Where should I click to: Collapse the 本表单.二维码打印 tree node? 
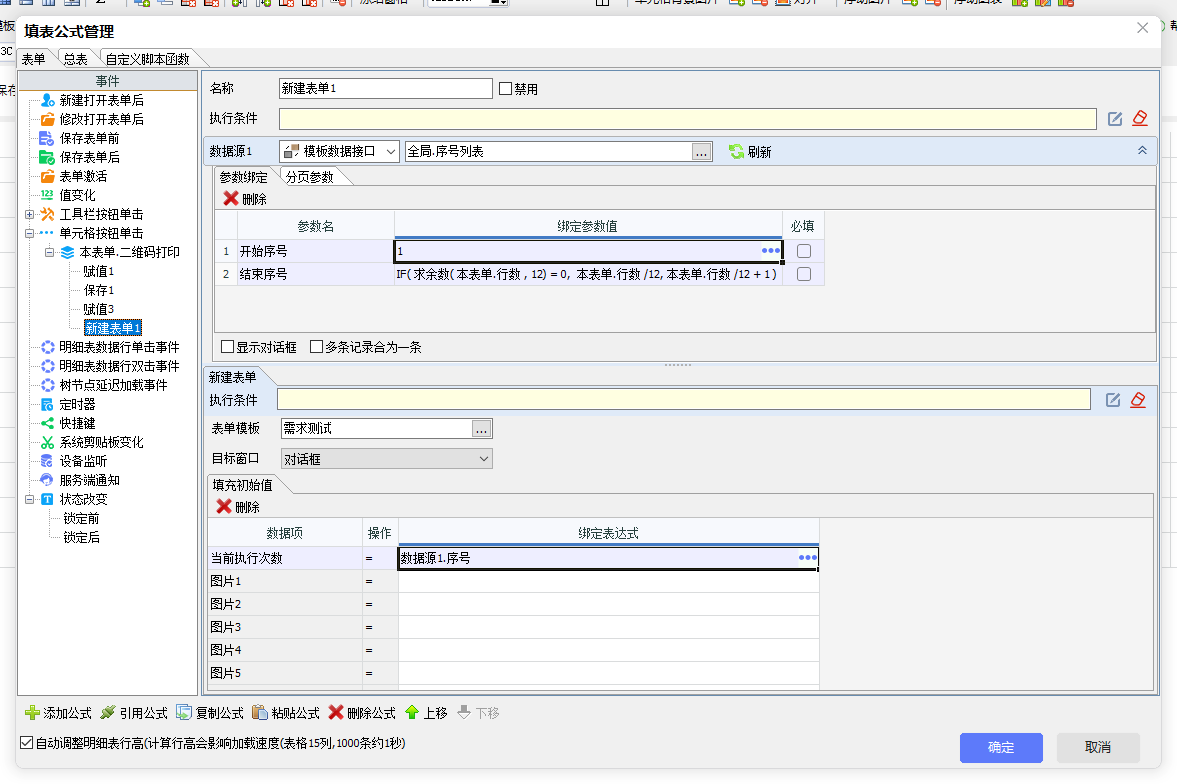tap(49, 252)
